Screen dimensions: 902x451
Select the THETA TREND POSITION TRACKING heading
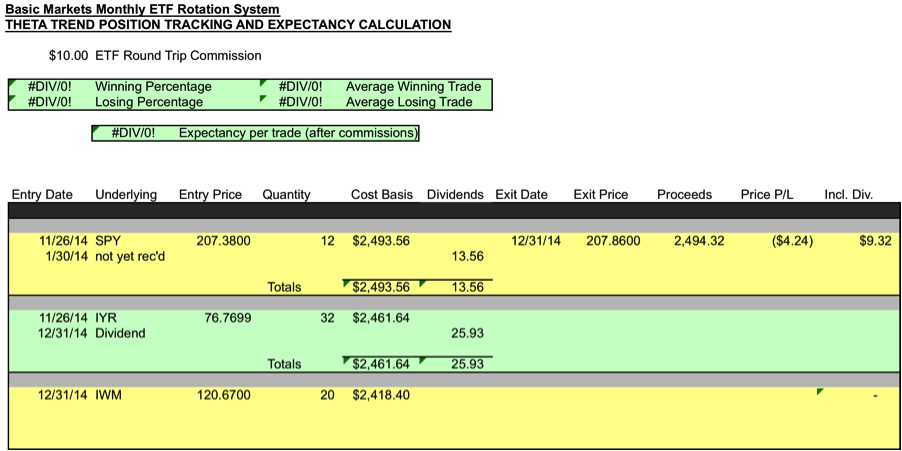click(x=228, y=25)
